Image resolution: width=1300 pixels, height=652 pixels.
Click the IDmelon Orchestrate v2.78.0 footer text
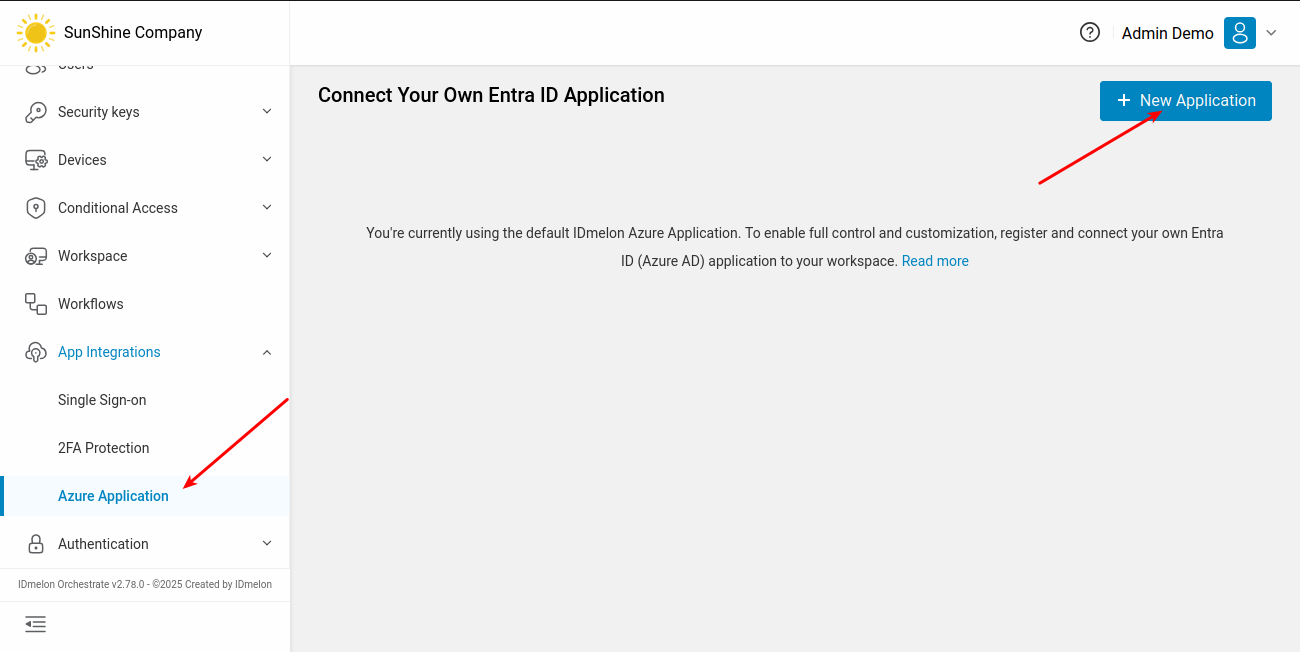(x=145, y=584)
